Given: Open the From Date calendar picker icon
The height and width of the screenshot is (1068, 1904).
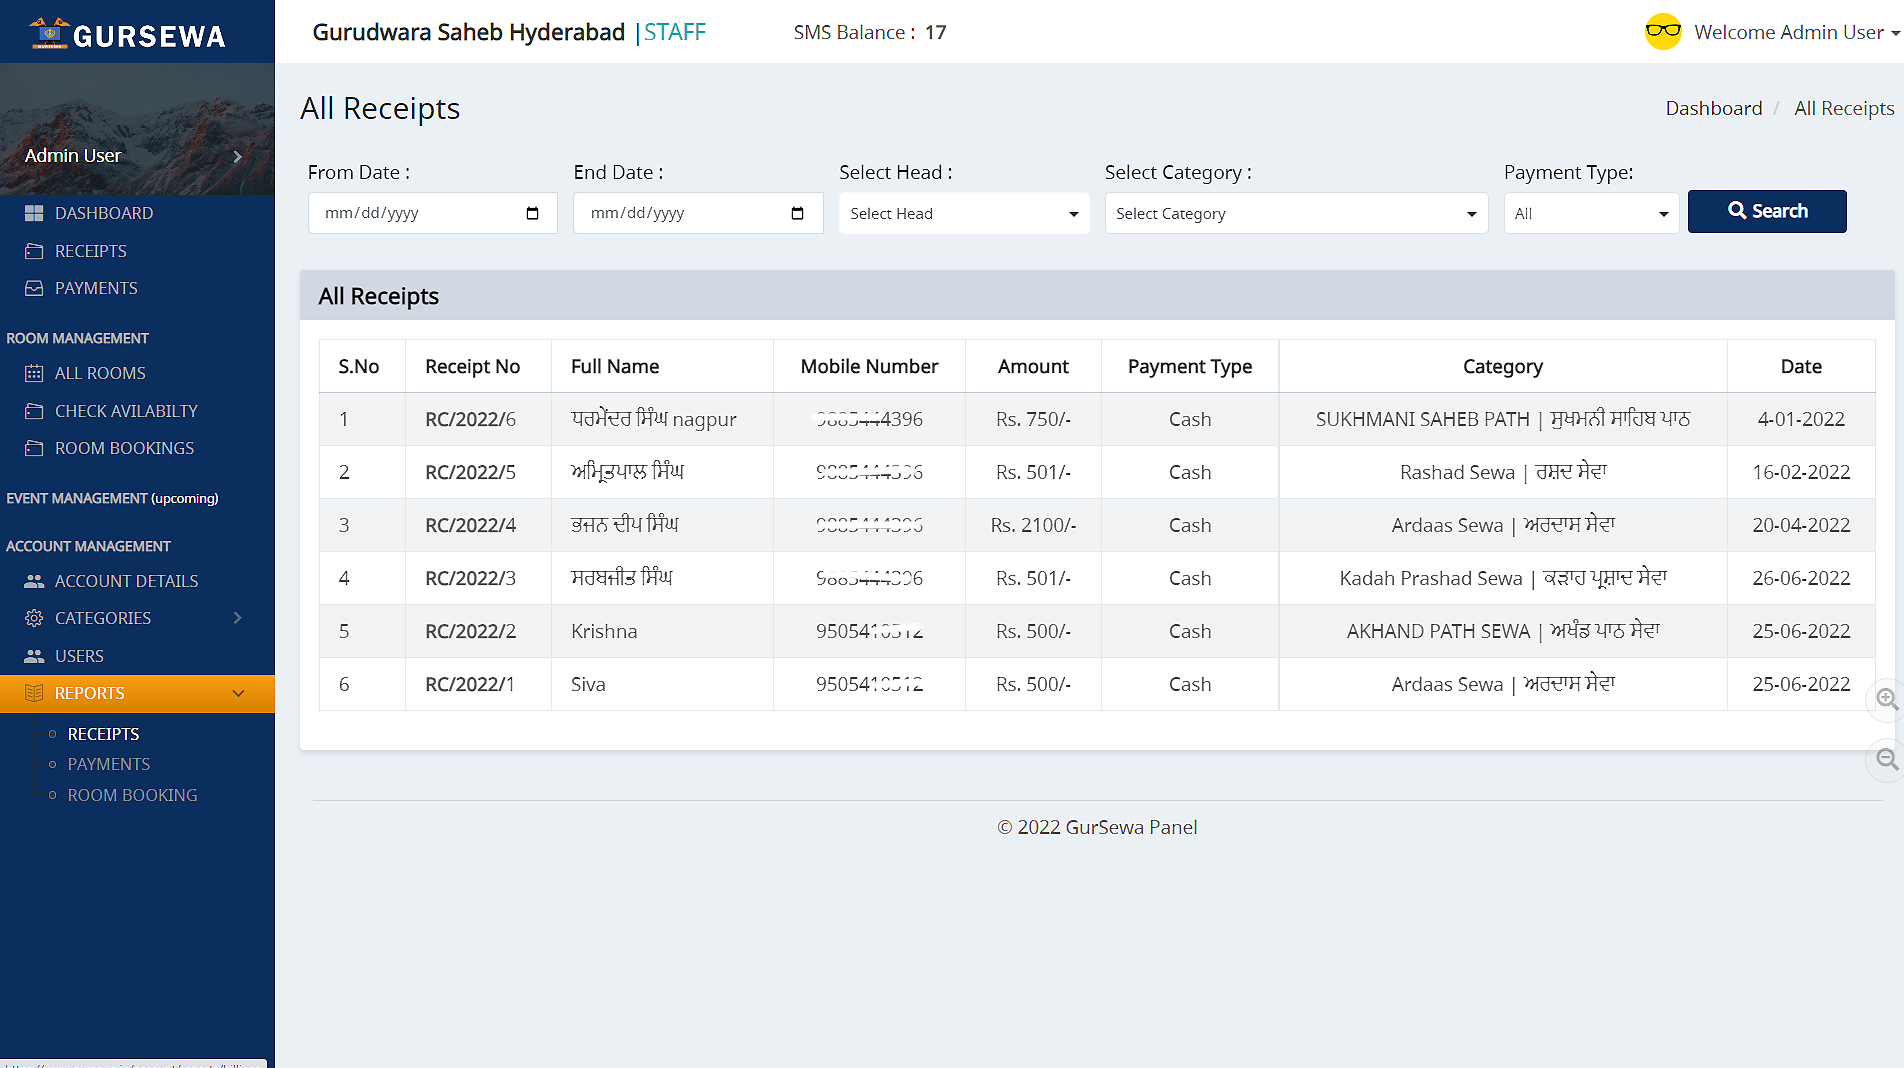Looking at the screenshot, I should 532,213.
